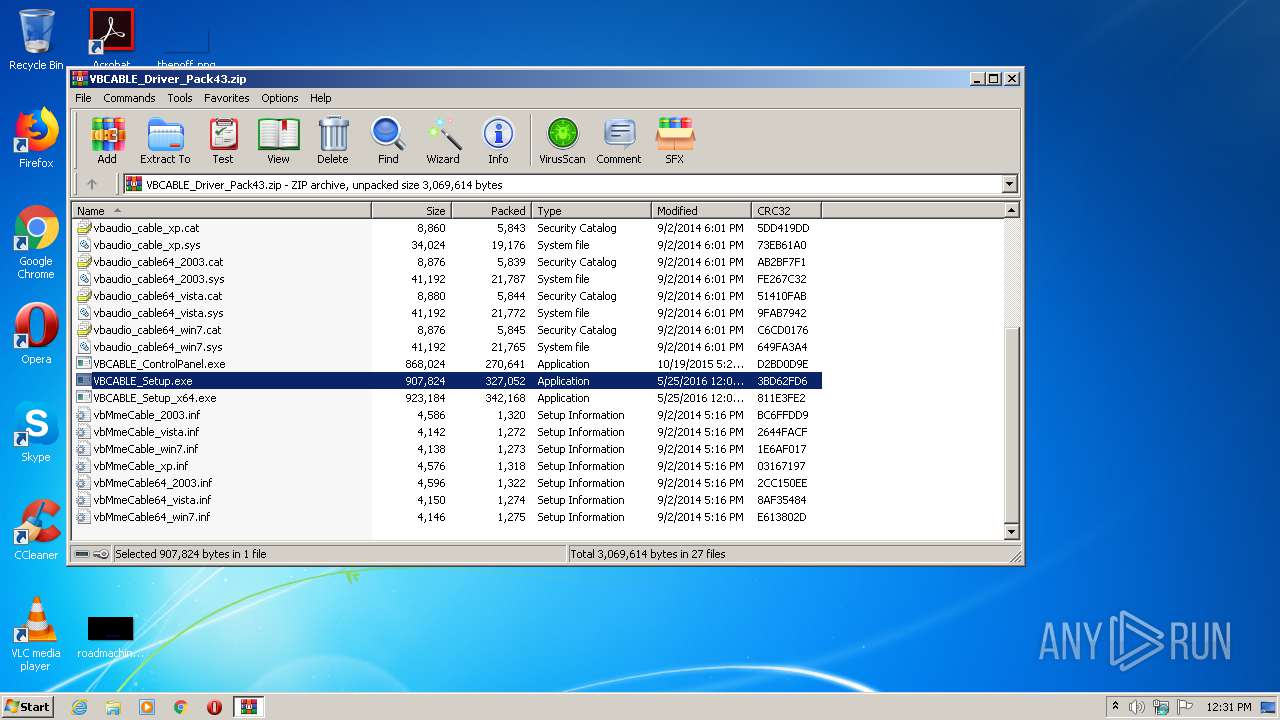
Task: Sort files by Size column
Action: point(412,210)
